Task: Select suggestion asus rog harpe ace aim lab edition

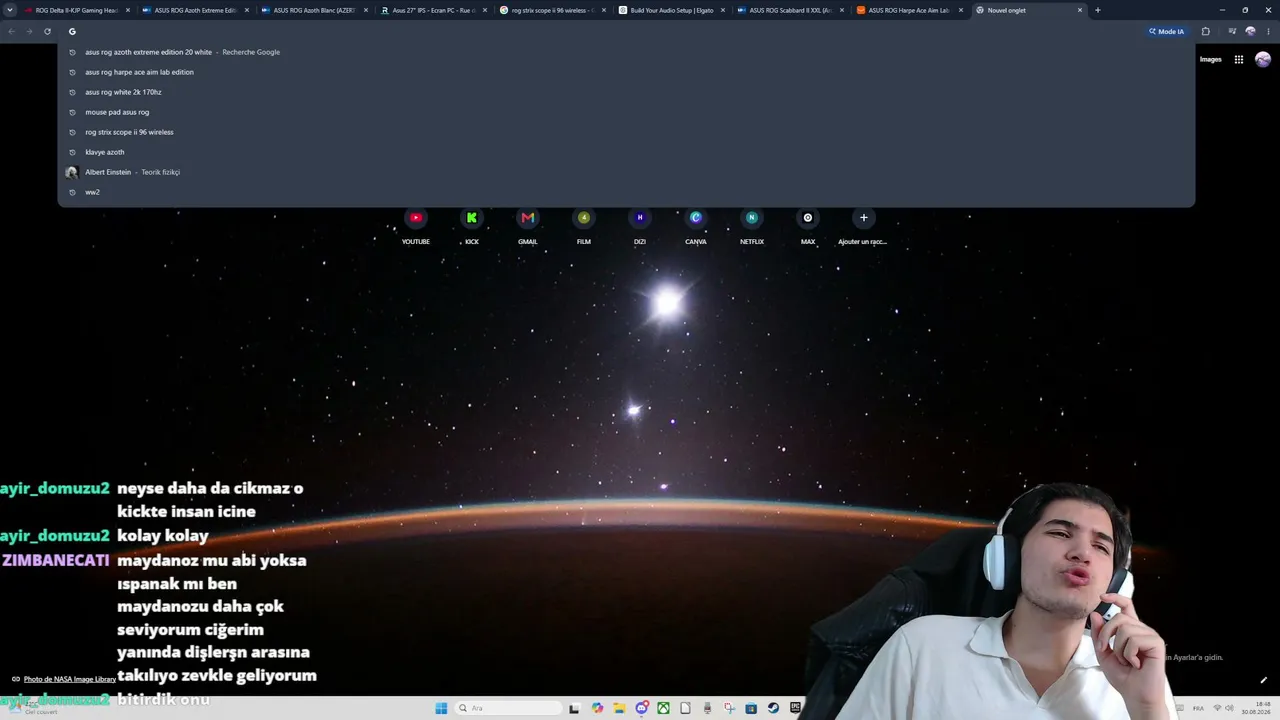Action: 626,72
